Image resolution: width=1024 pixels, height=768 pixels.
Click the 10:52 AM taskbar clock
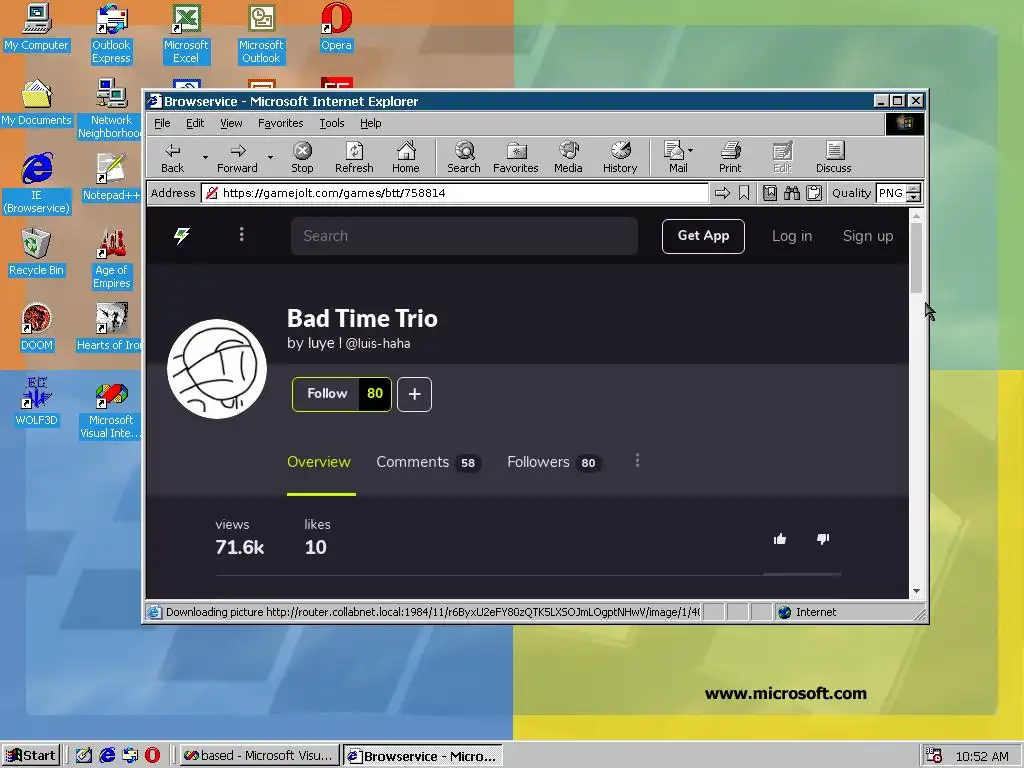tap(982, 756)
